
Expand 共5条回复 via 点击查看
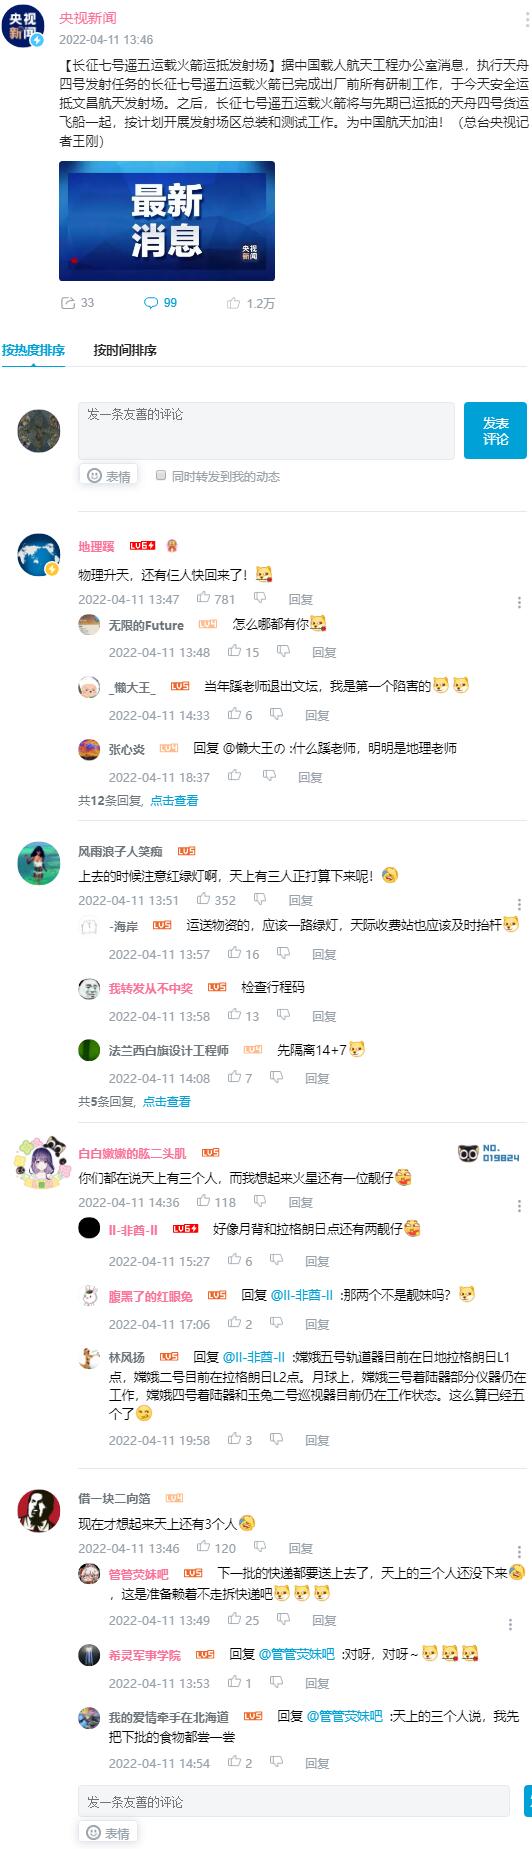pos(166,1101)
